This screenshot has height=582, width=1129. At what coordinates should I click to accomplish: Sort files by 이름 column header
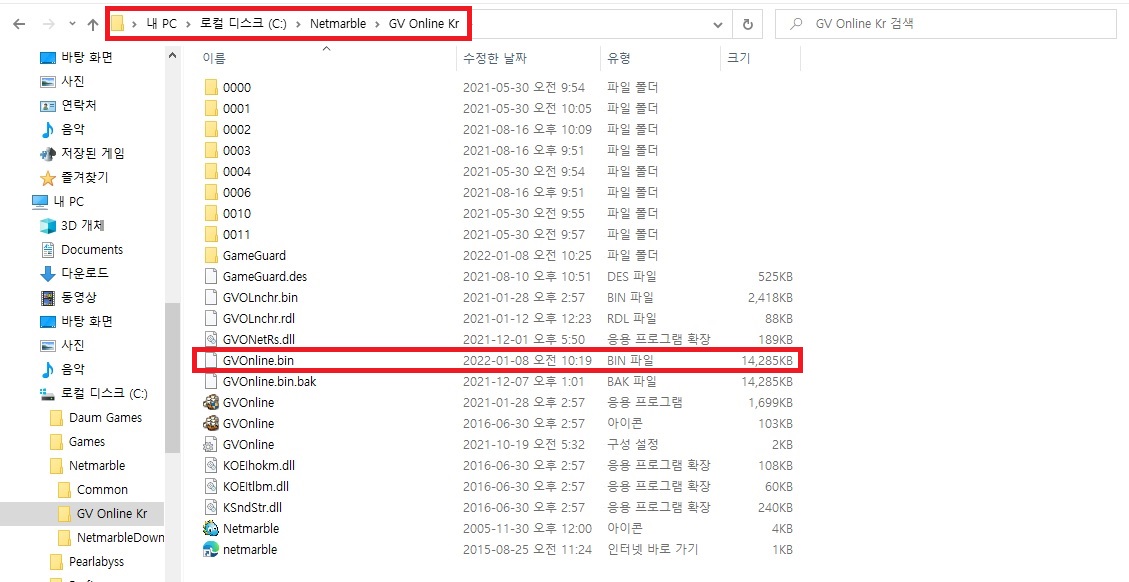click(214, 58)
